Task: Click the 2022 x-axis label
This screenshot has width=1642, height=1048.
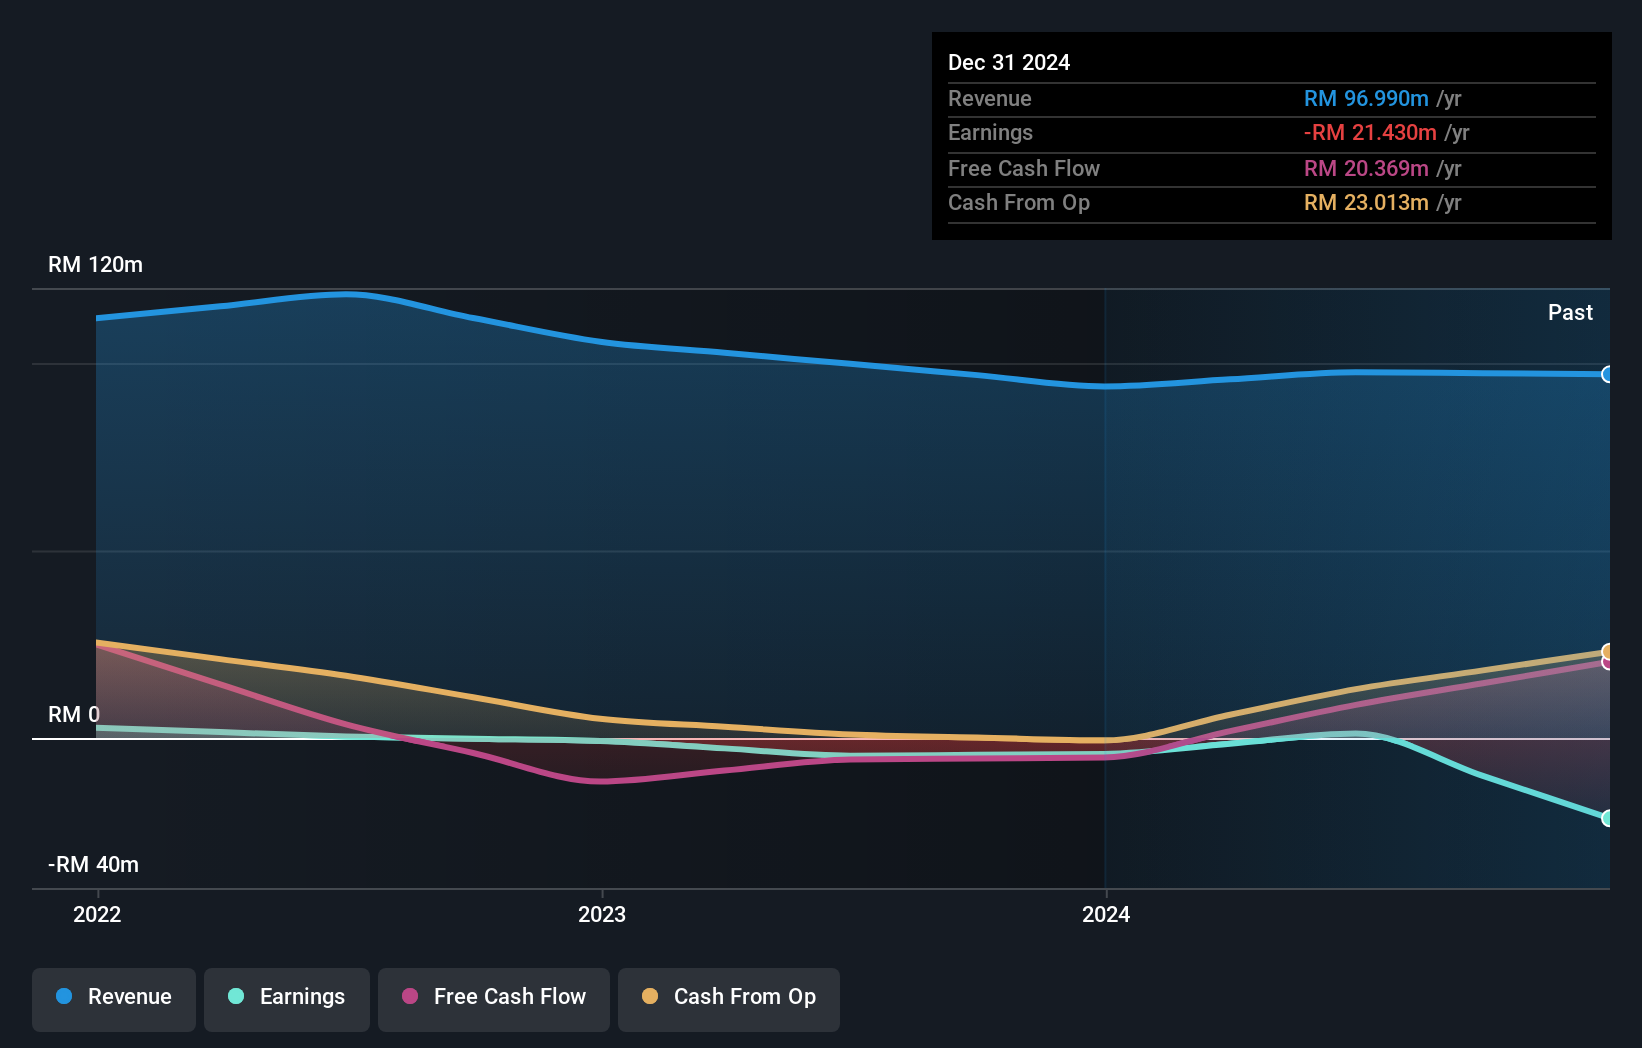Action: pyautogui.click(x=96, y=914)
